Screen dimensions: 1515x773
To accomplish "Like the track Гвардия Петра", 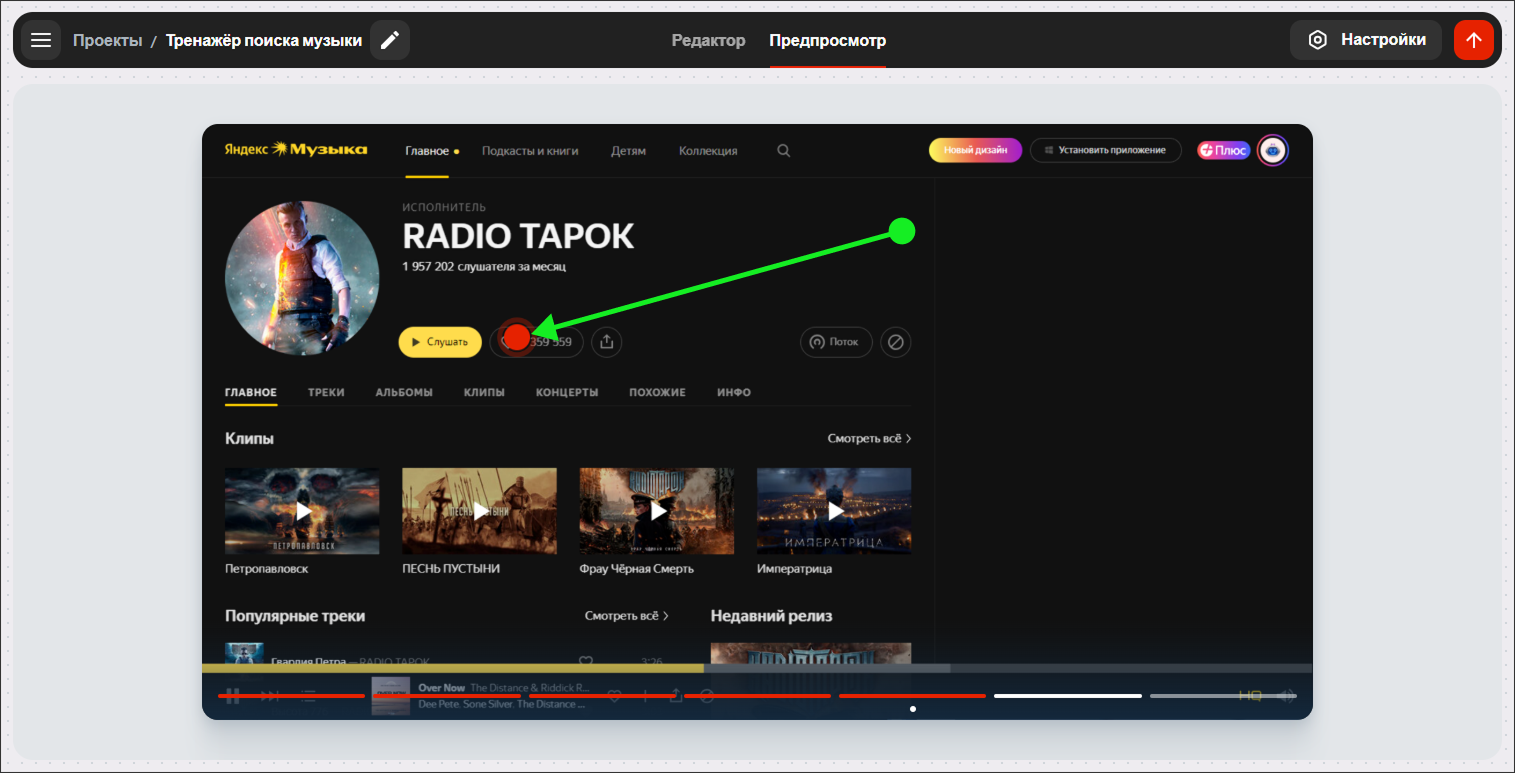I will (585, 662).
